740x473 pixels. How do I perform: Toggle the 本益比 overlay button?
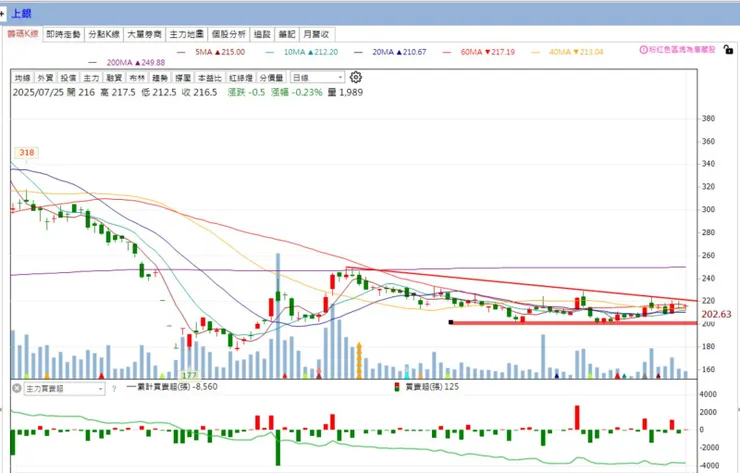click(x=210, y=77)
